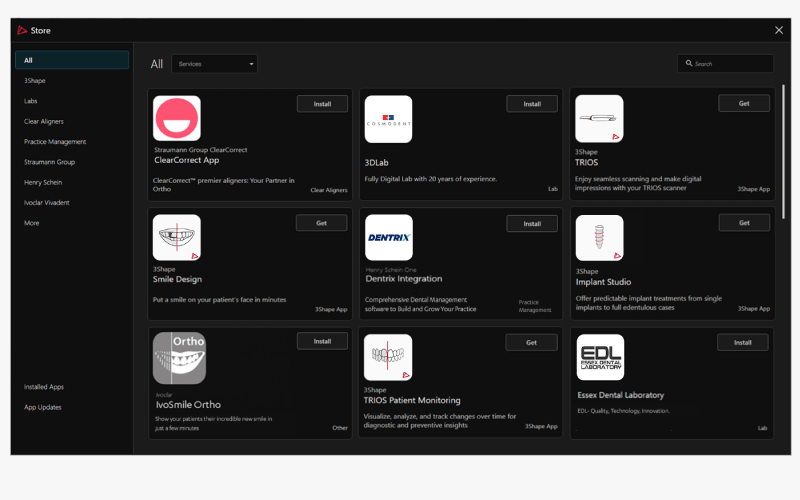Get the Smile Design app

pyautogui.click(x=321, y=223)
